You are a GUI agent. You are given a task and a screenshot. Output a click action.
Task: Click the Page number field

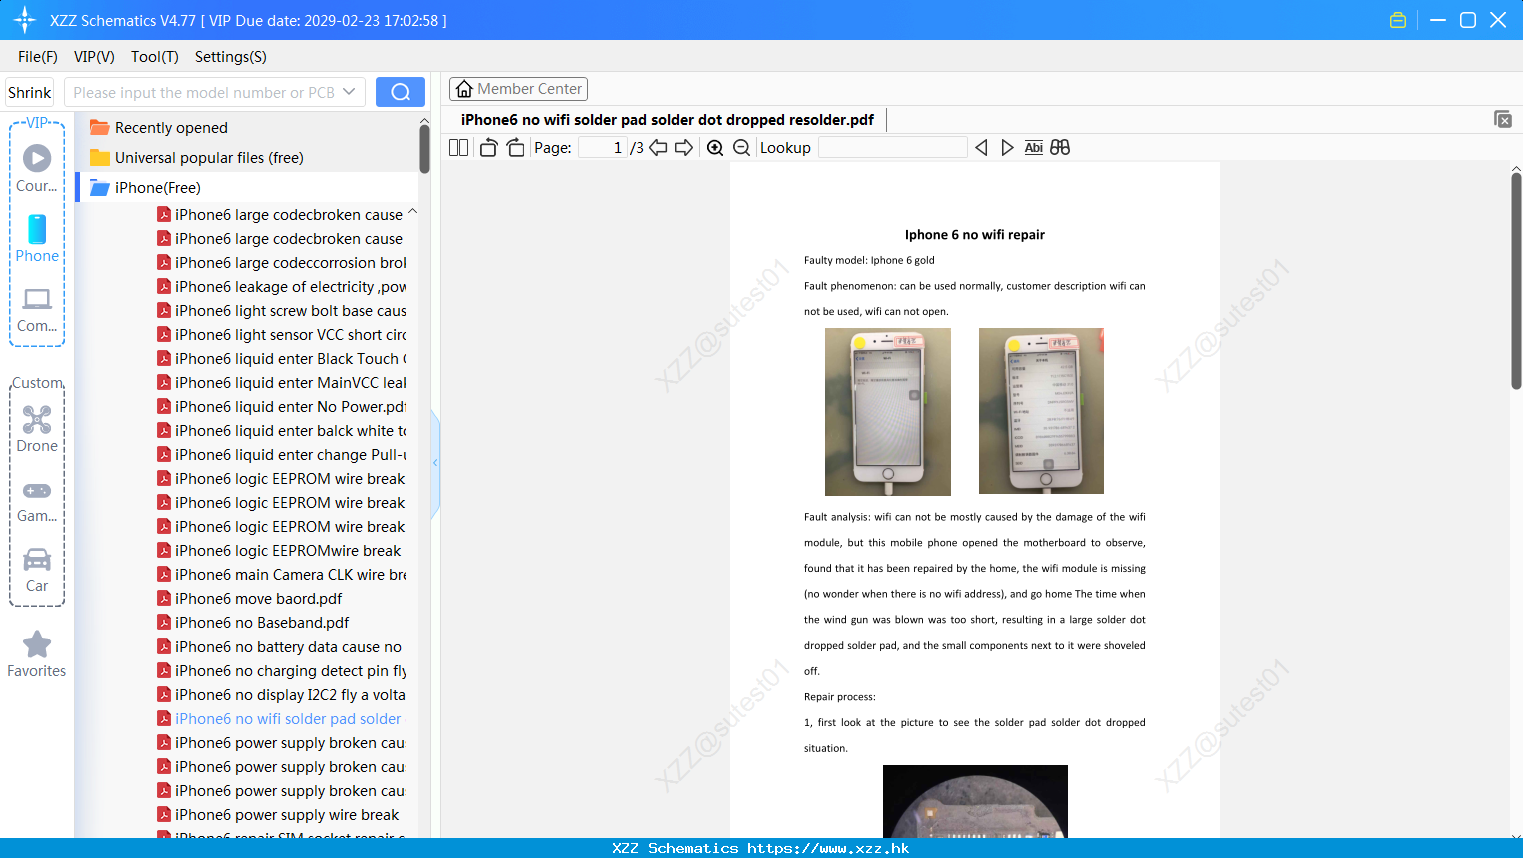pos(603,148)
